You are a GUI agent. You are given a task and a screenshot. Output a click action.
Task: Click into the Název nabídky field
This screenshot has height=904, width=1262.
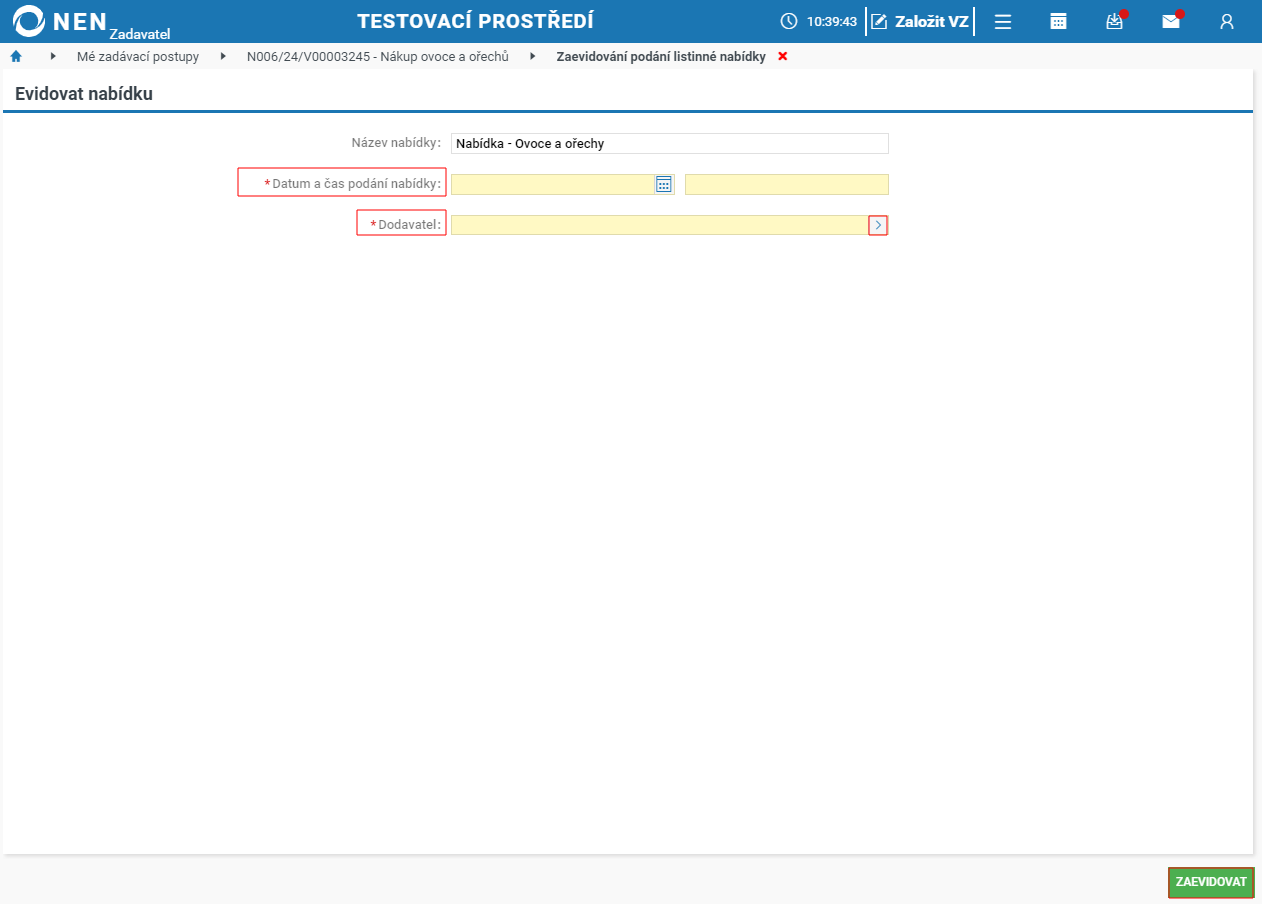669,143
